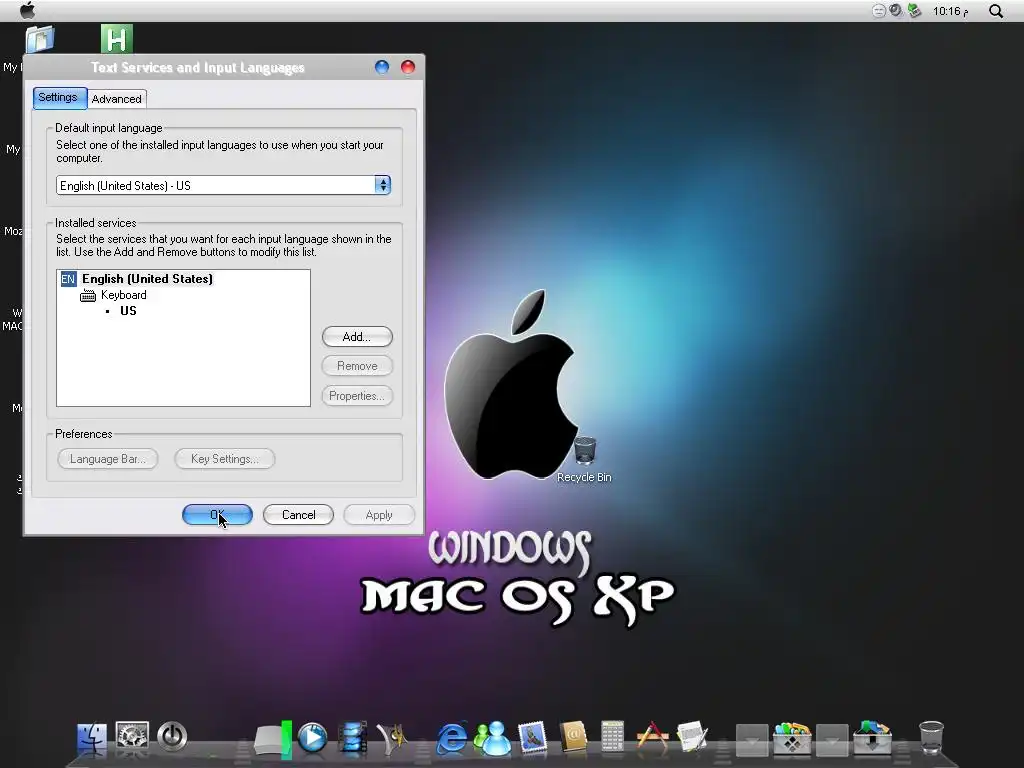This screenshot has height=768, width=1024.
Task: Open the blue folder desktop icon
Action: tap(40, 39)
